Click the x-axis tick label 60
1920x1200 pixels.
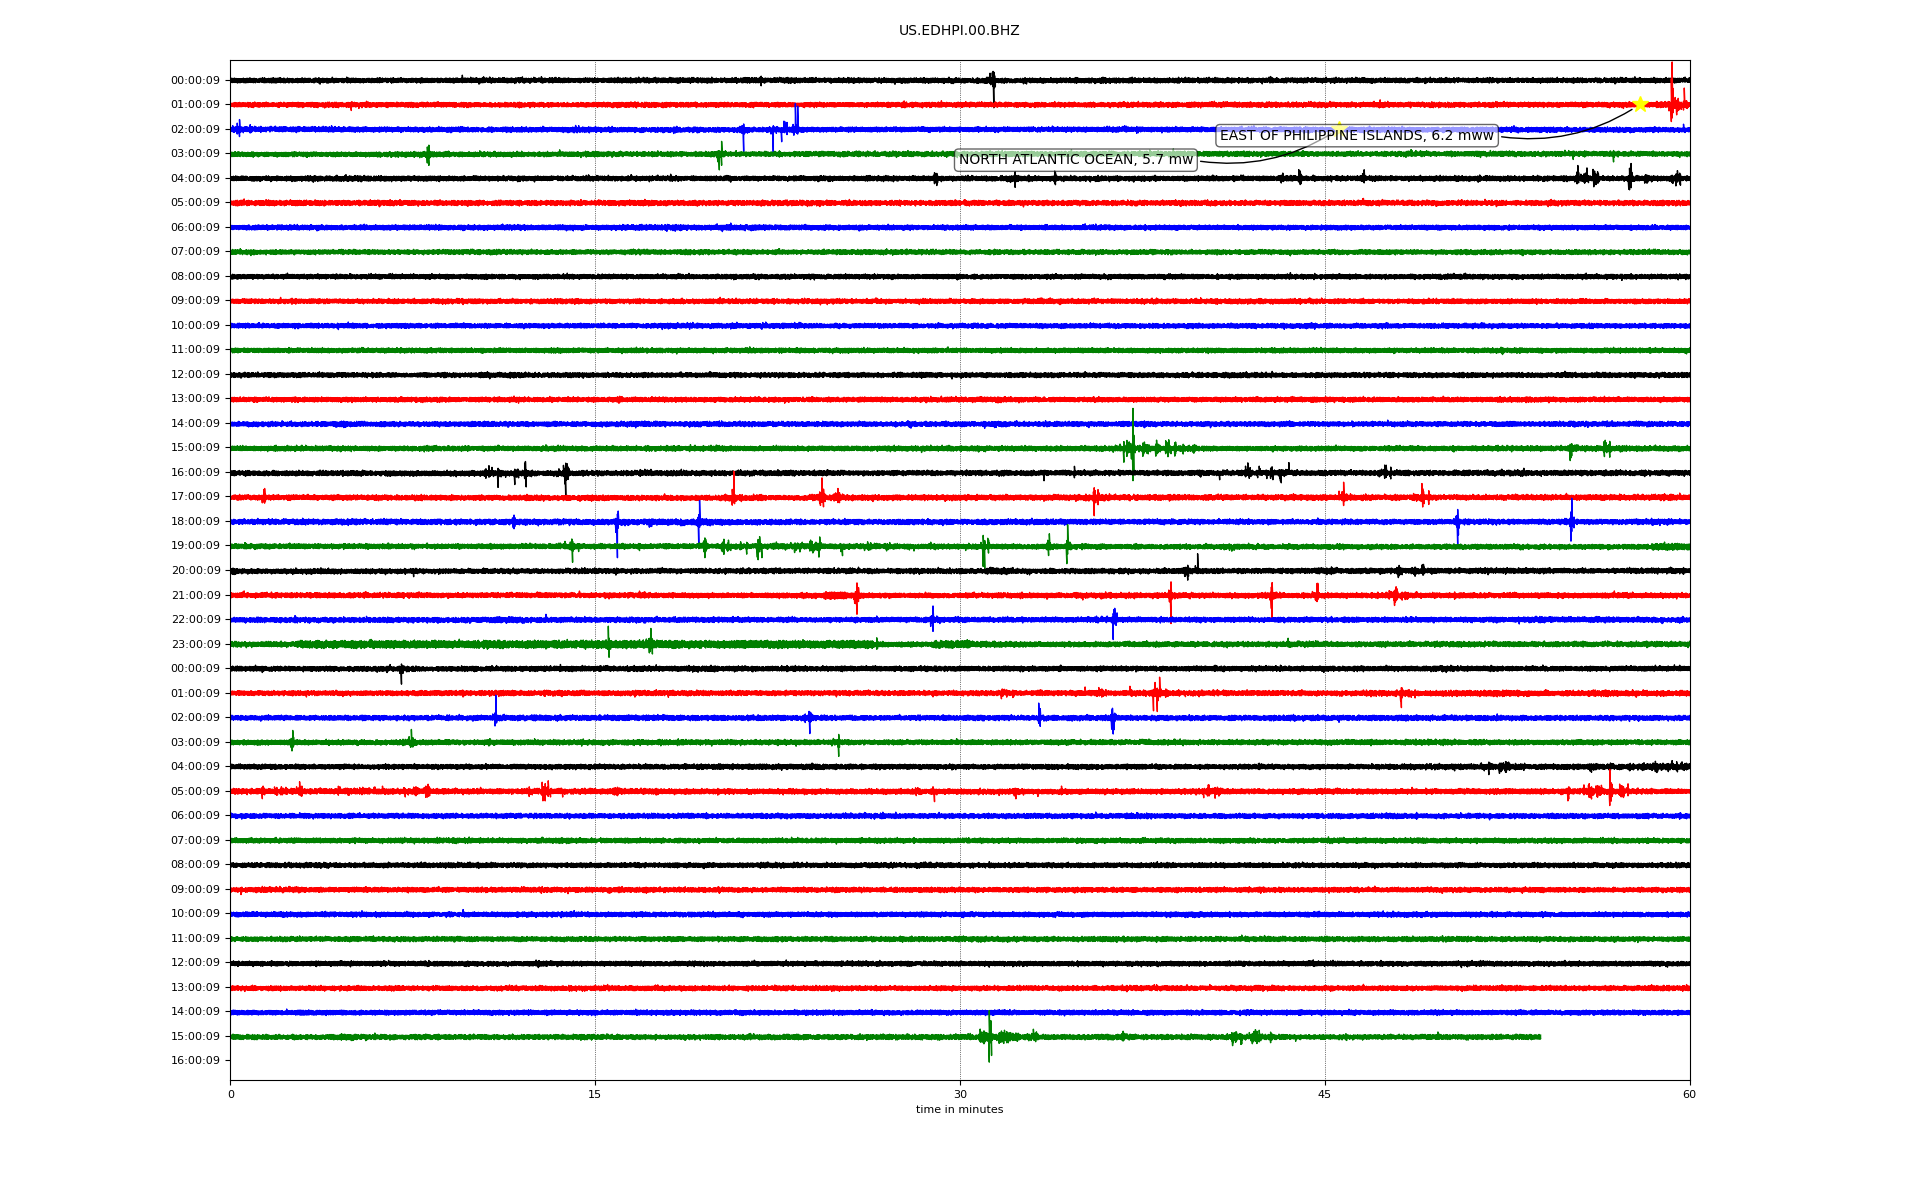click(x=1689, y=1094)
